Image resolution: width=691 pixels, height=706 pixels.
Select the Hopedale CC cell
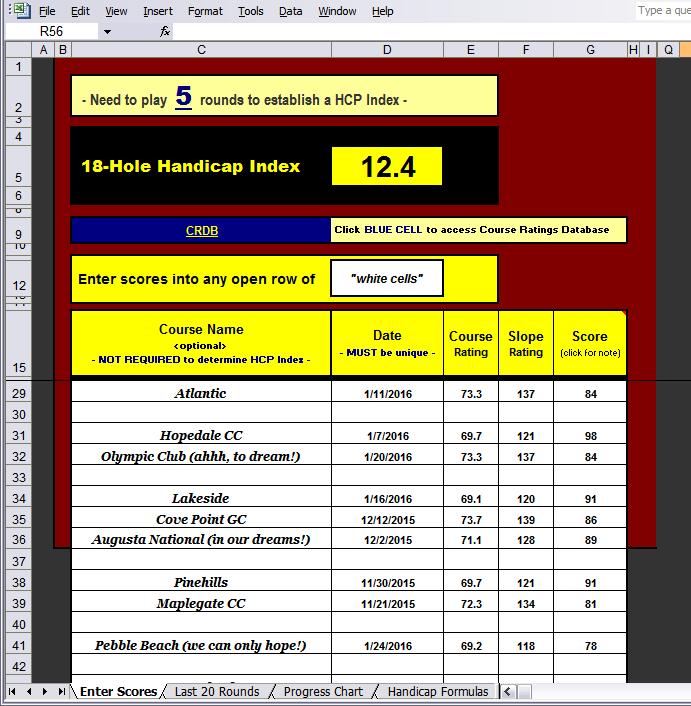click(201, 434)
